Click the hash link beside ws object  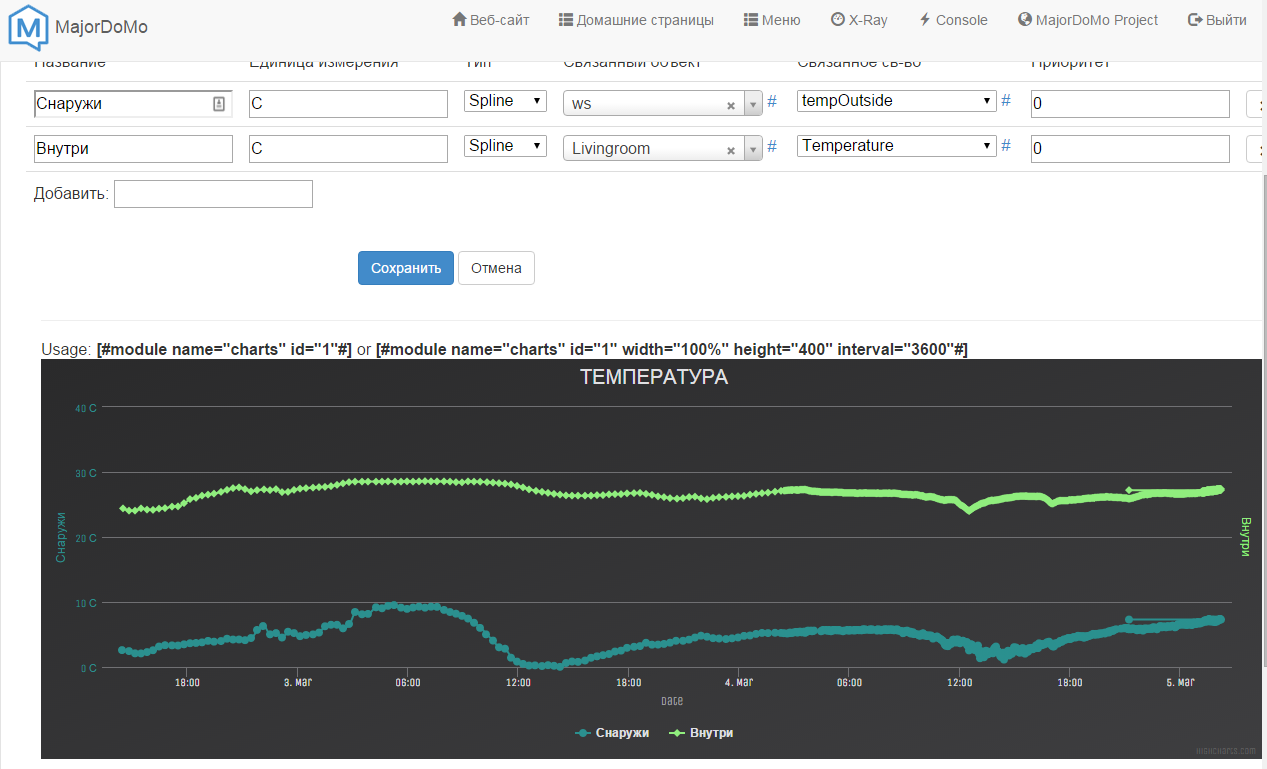point(772,102)
